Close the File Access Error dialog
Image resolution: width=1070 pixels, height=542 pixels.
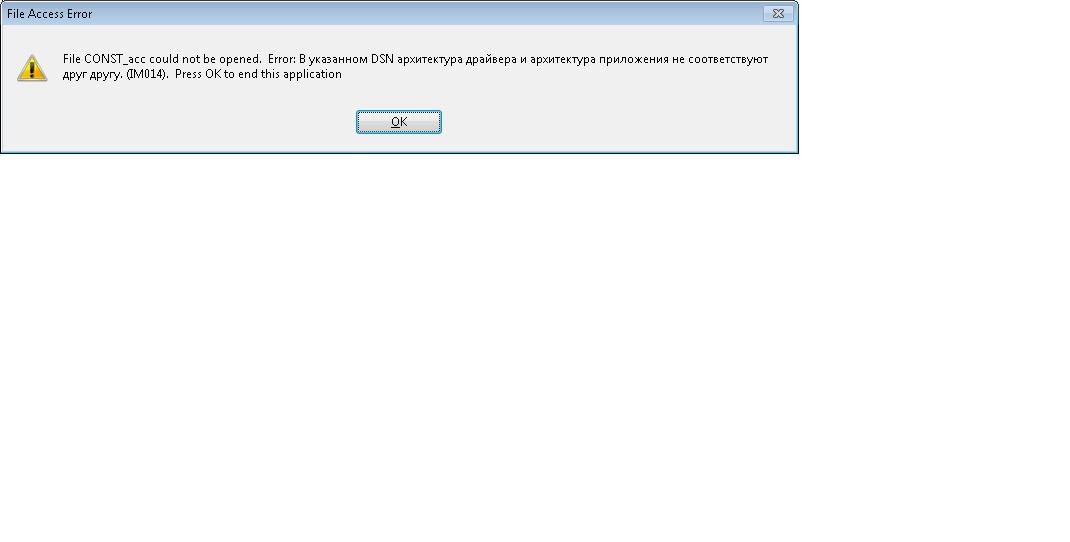778,13
